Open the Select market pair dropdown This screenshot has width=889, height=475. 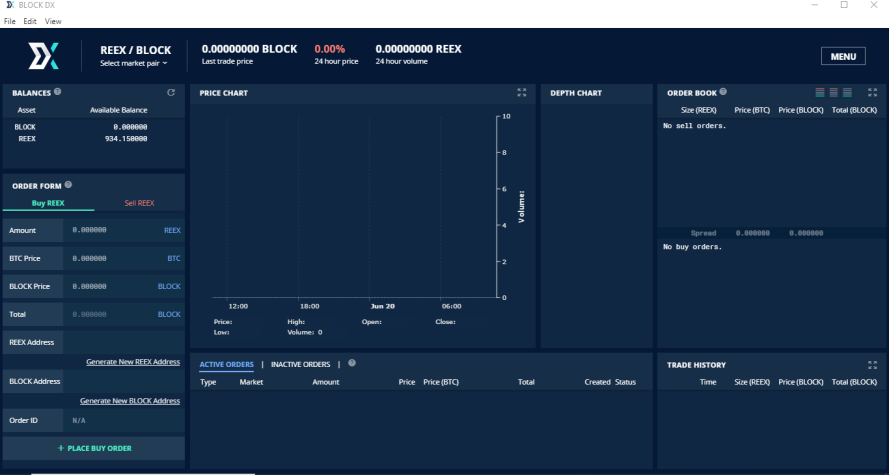click(x=134, y=63)
